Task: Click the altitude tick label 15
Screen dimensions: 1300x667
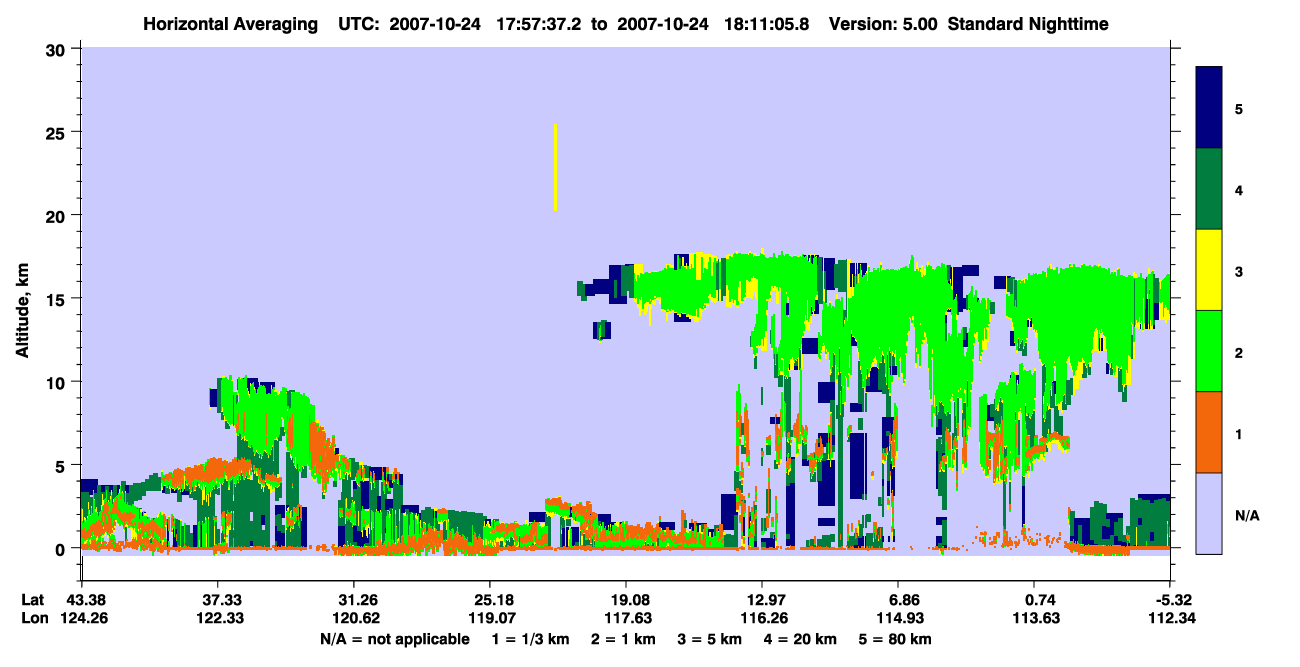Action: [57, 299]
